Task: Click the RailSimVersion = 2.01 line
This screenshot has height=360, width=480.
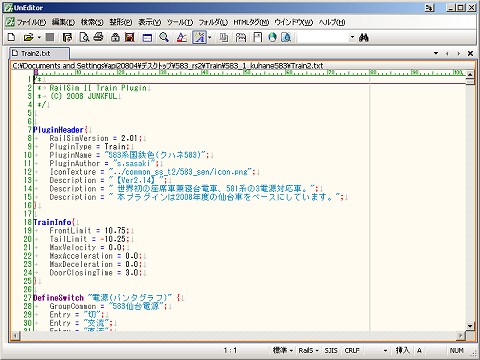Action: (x=96, y=138)
